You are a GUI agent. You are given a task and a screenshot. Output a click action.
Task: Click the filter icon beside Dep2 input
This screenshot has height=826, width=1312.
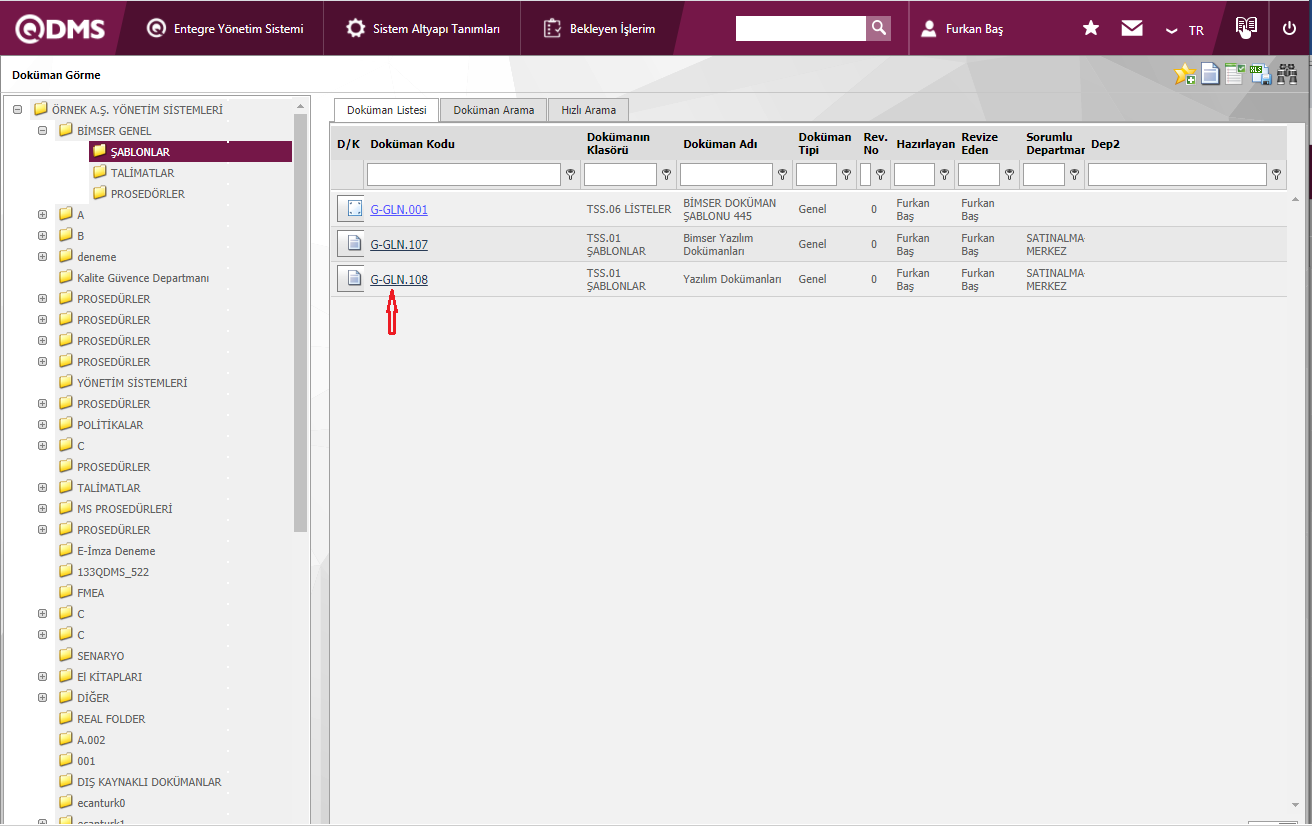pos(1277,175)
